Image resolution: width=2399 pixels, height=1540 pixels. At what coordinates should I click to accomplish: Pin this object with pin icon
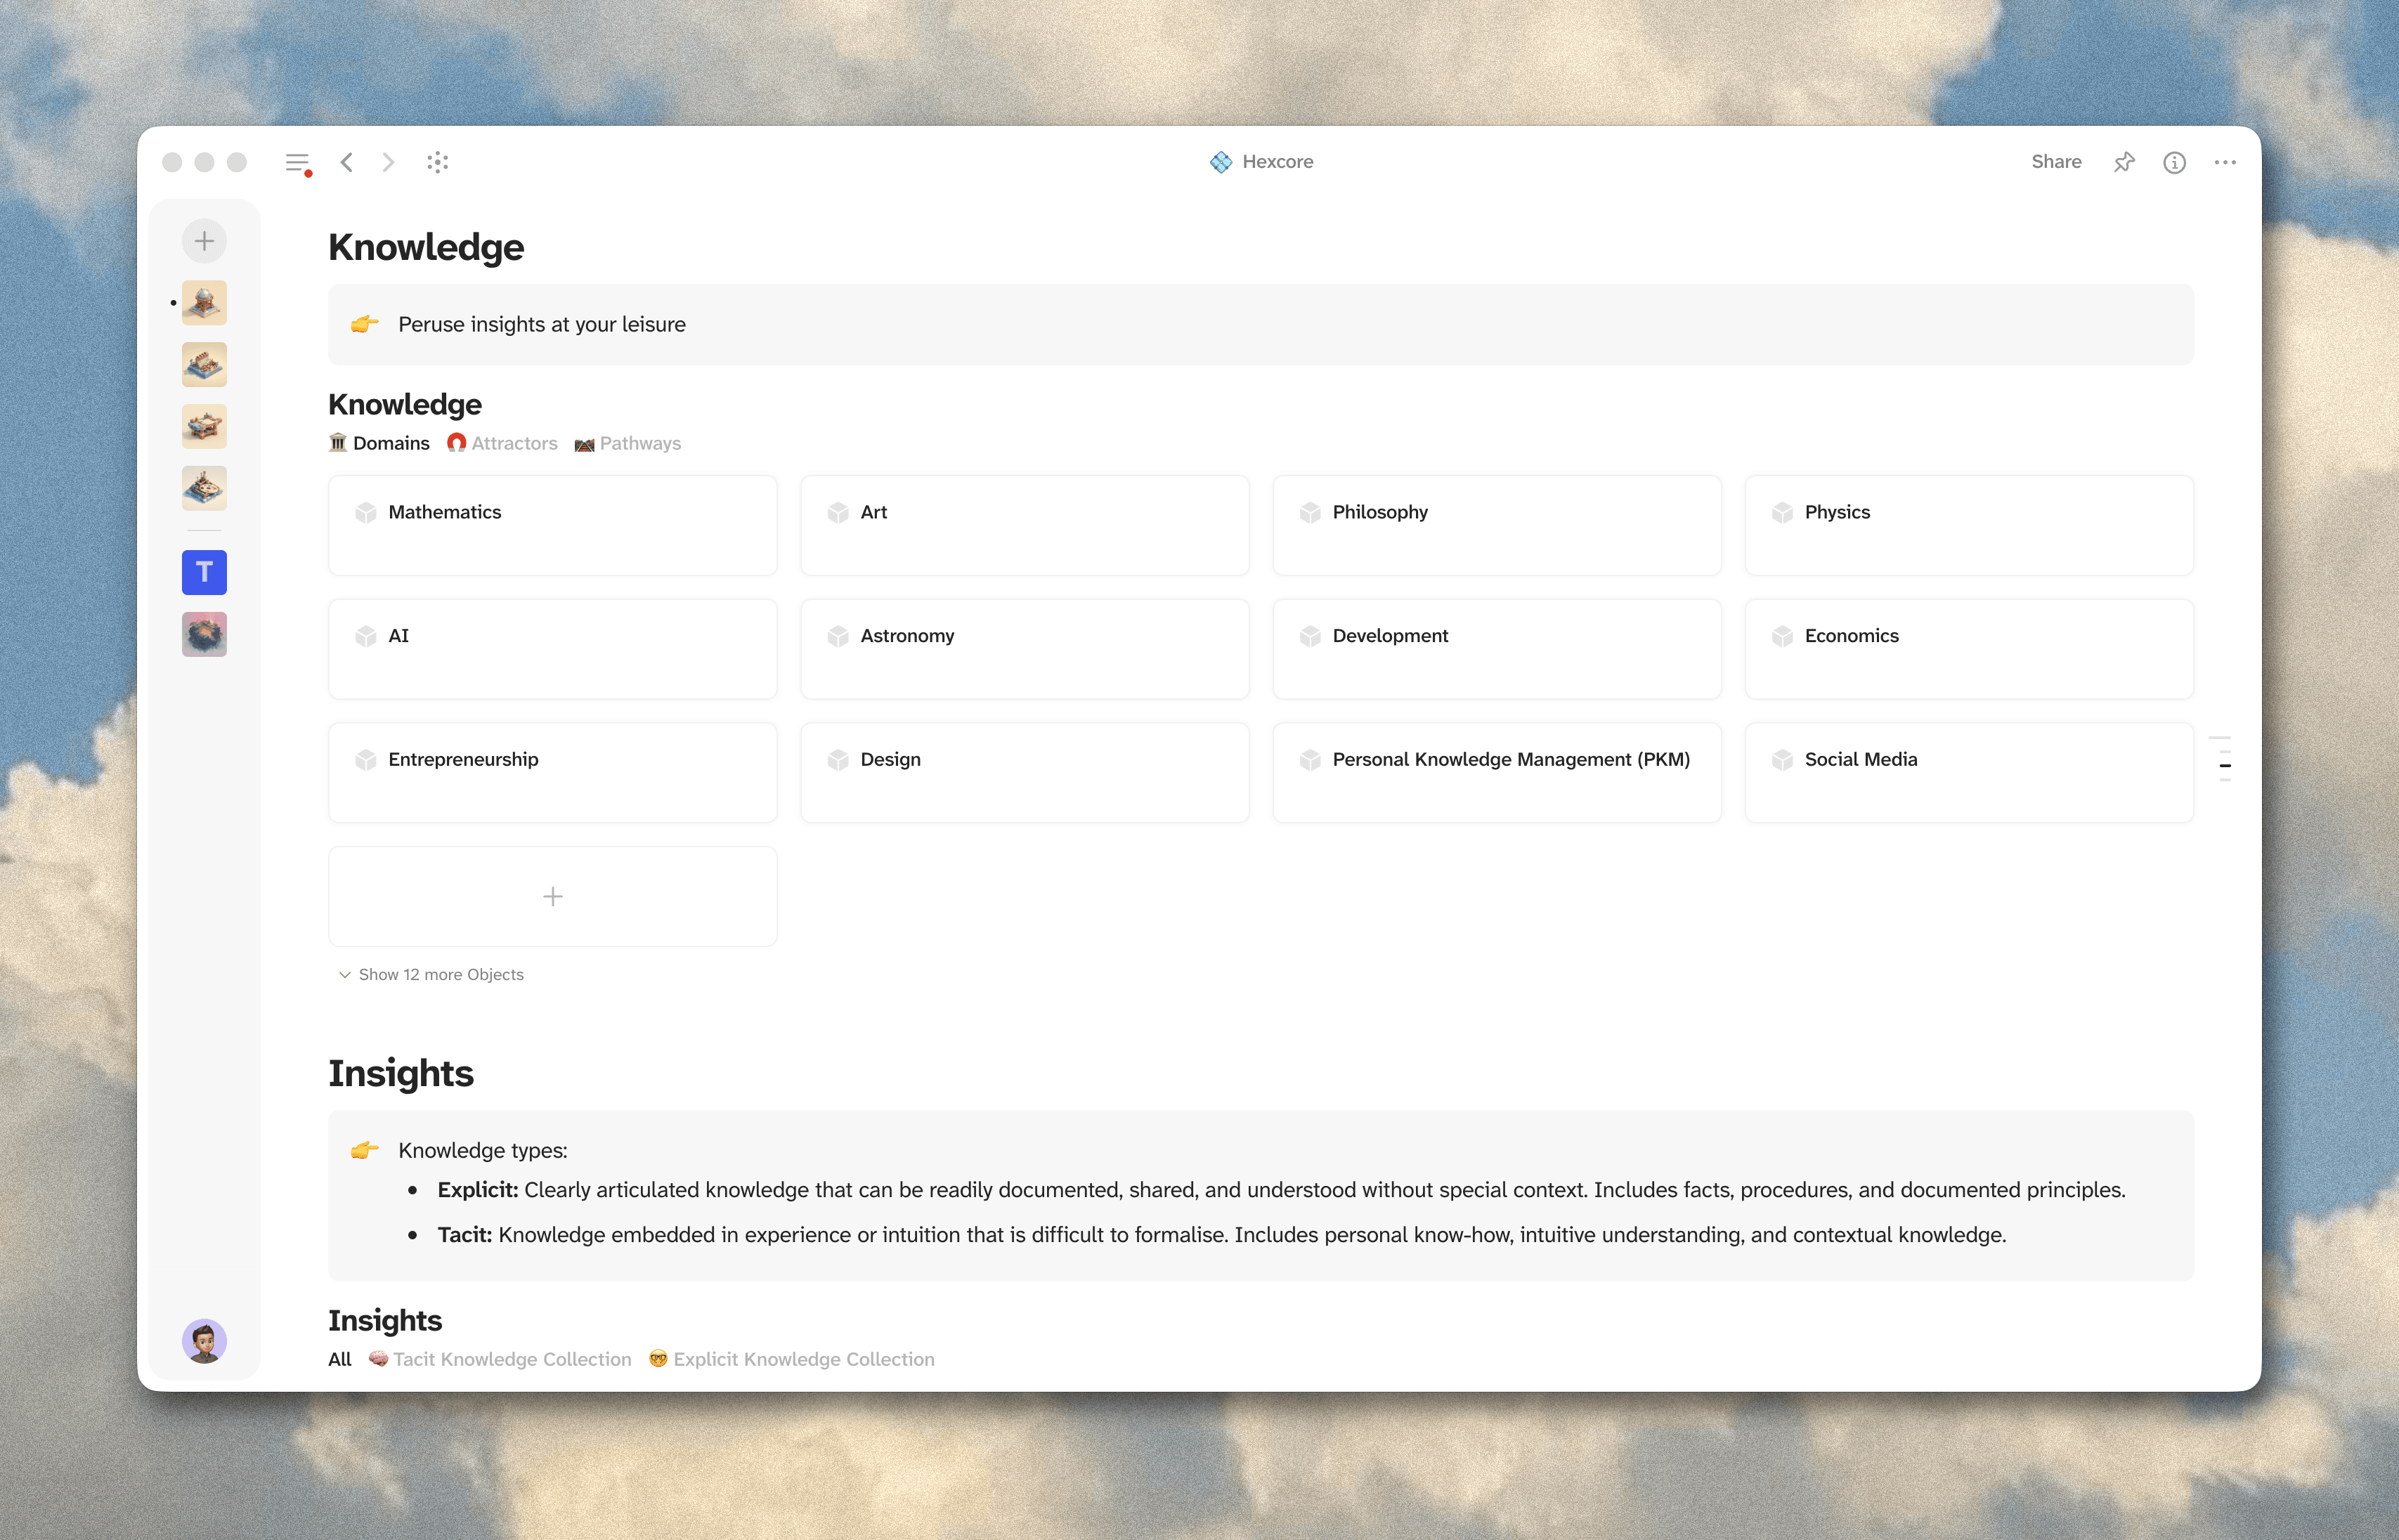pos(2124,162)
